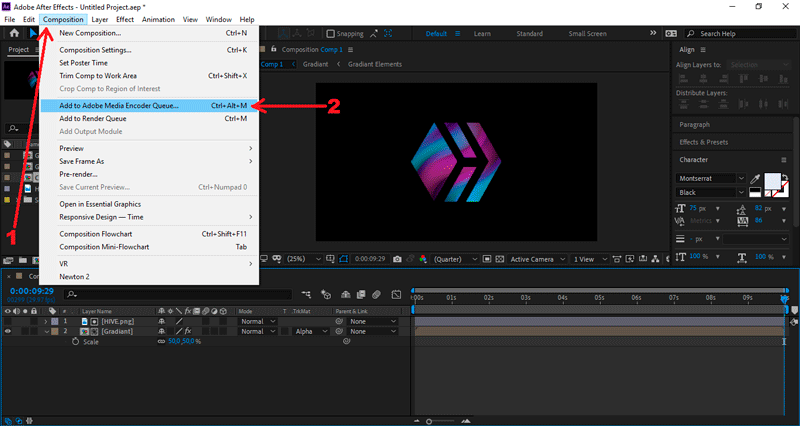800x426 pixels.
Task: Switch to the Standard workspace
Action: point(529,34)
